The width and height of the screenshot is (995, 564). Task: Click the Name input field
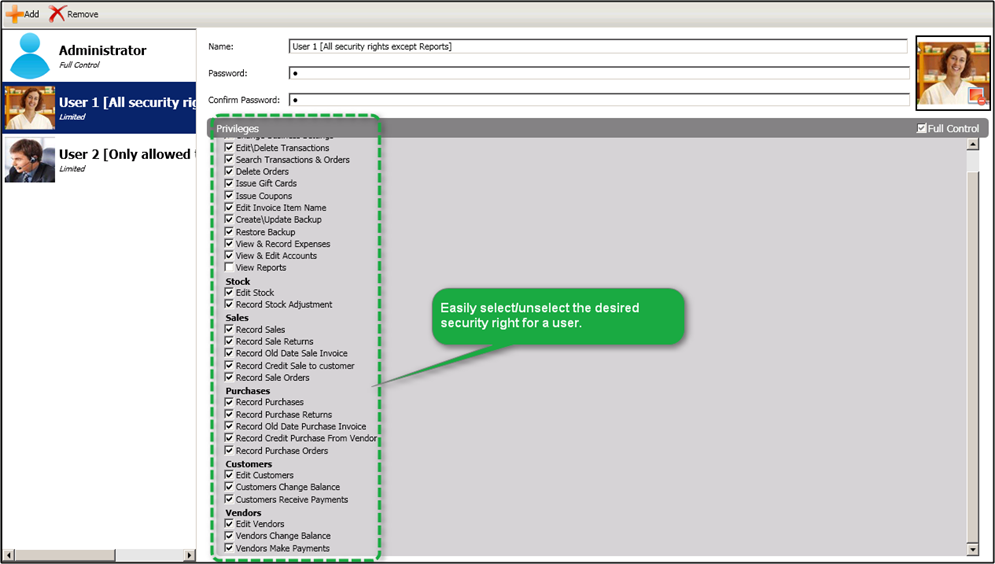pos(597,46)
